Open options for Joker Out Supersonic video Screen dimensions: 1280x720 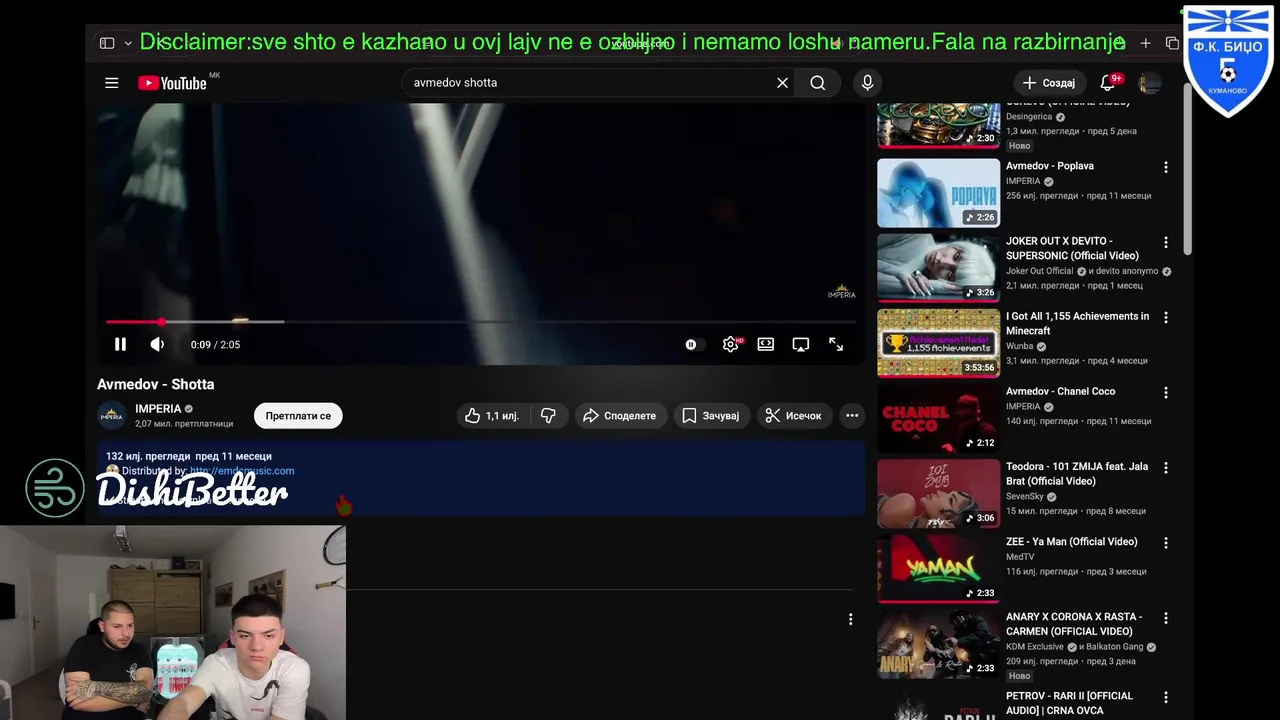[x=1165, y=242]
